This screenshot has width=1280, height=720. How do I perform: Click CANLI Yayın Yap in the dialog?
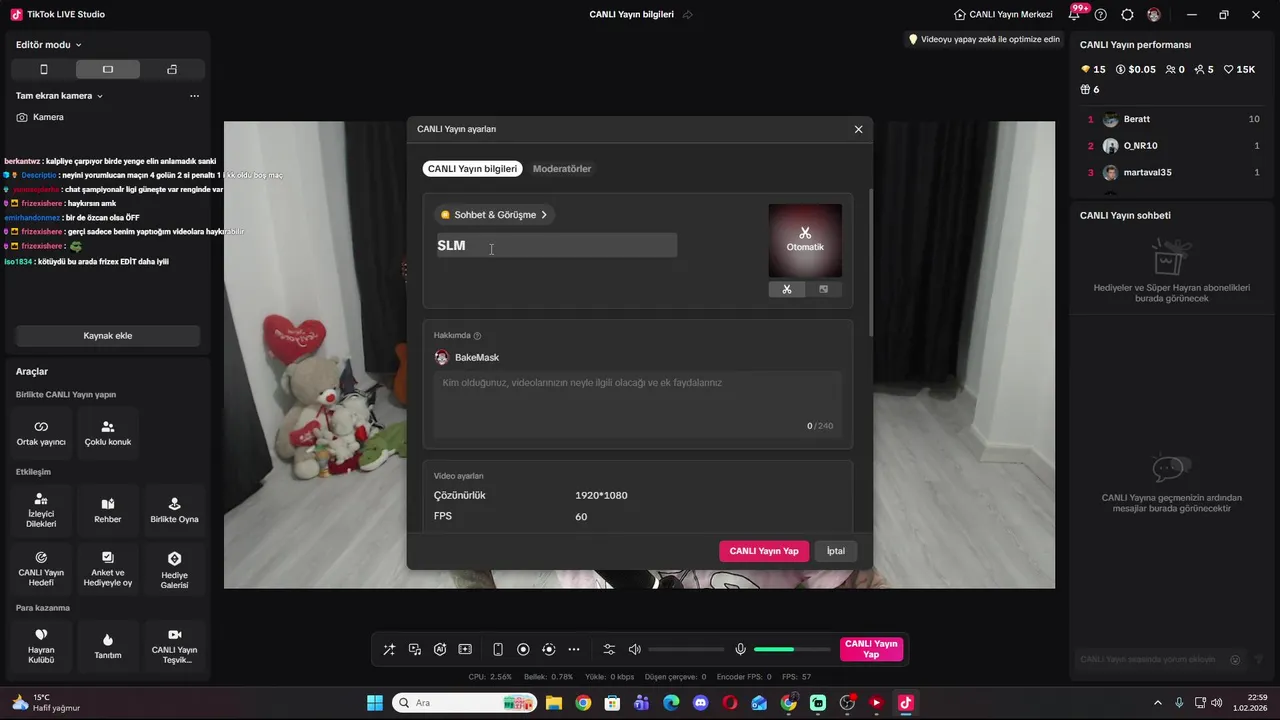[764, 551]
